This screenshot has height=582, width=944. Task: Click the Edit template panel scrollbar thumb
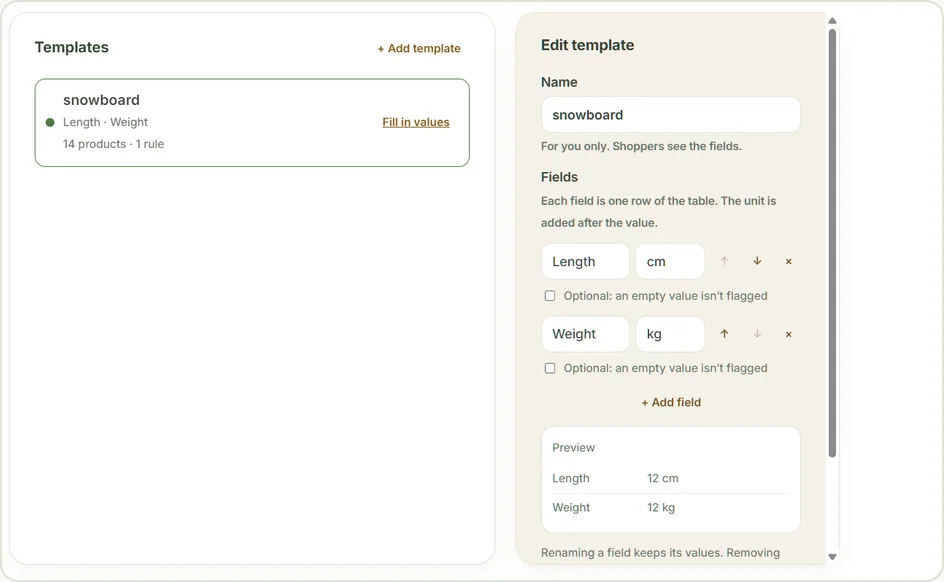(832, 243)
